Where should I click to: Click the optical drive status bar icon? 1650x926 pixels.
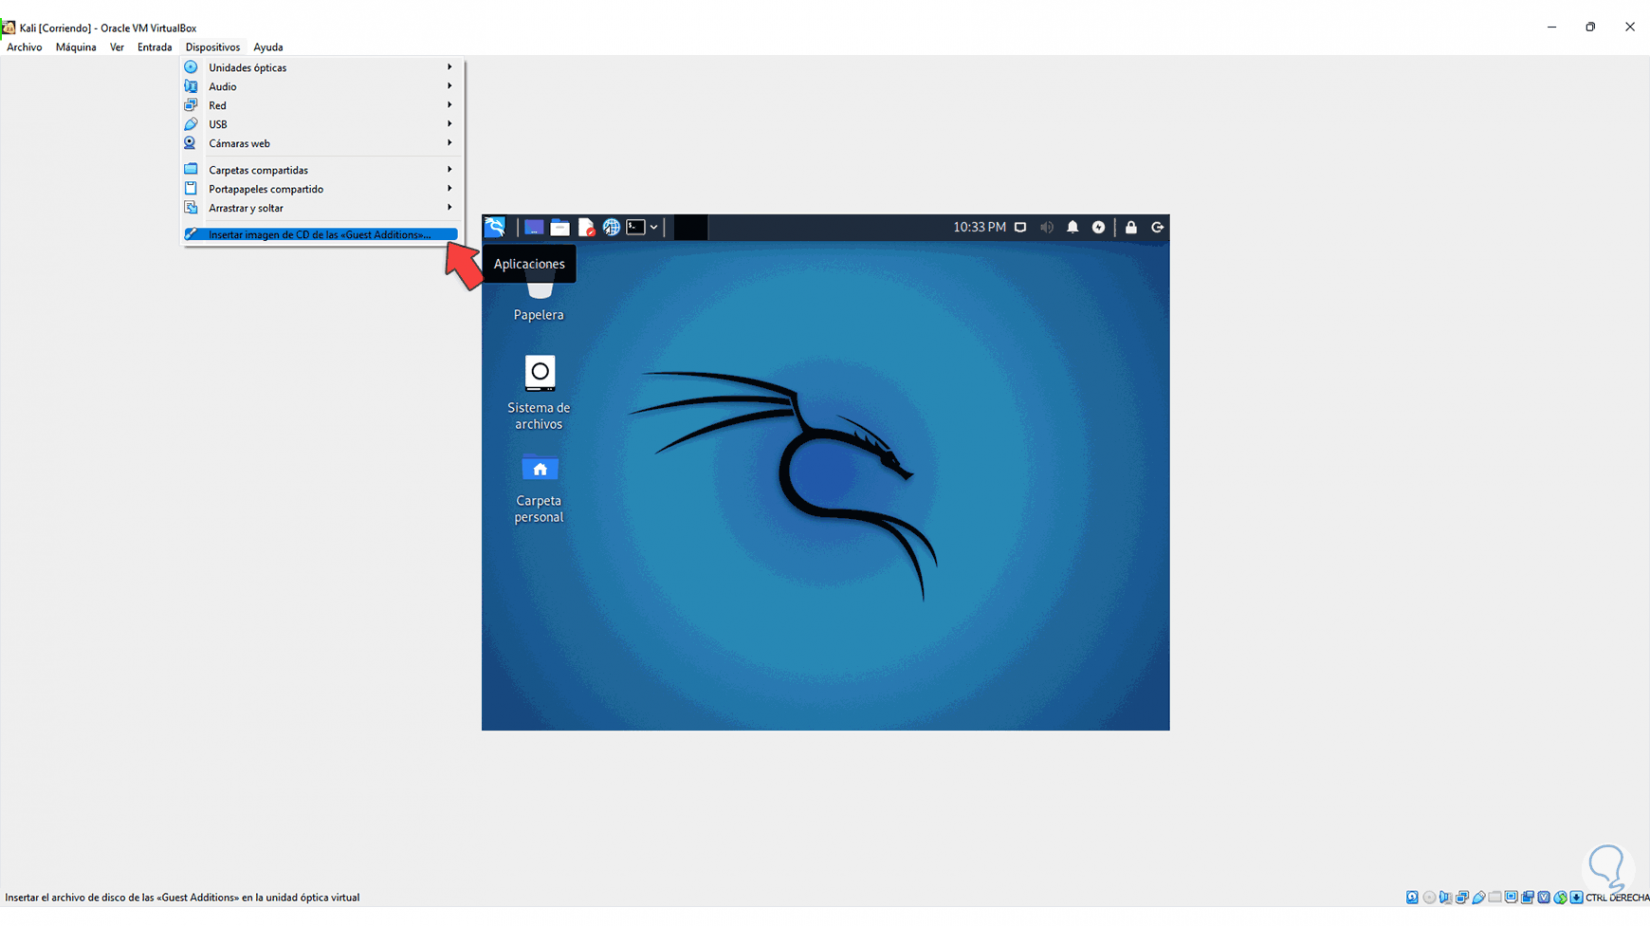(x=1429, y=897)
